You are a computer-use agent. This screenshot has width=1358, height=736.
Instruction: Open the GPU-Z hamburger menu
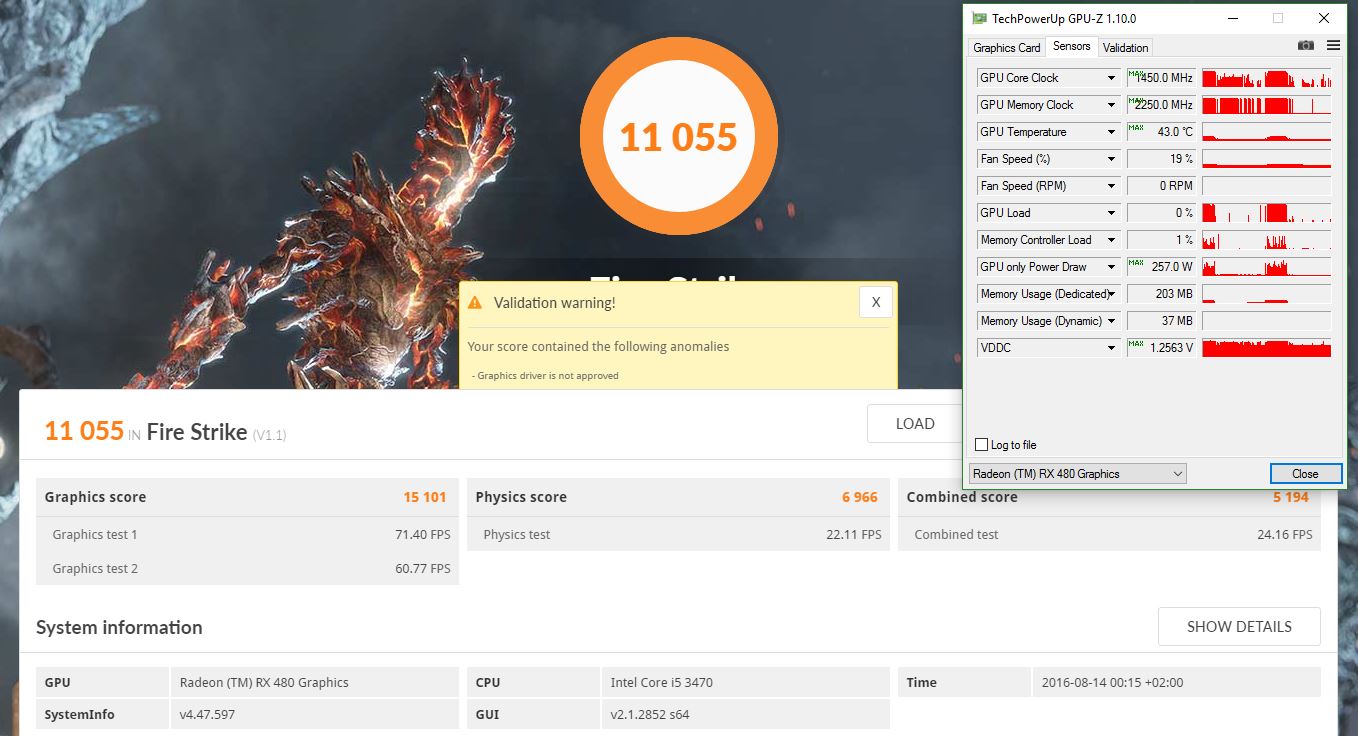1333,46
